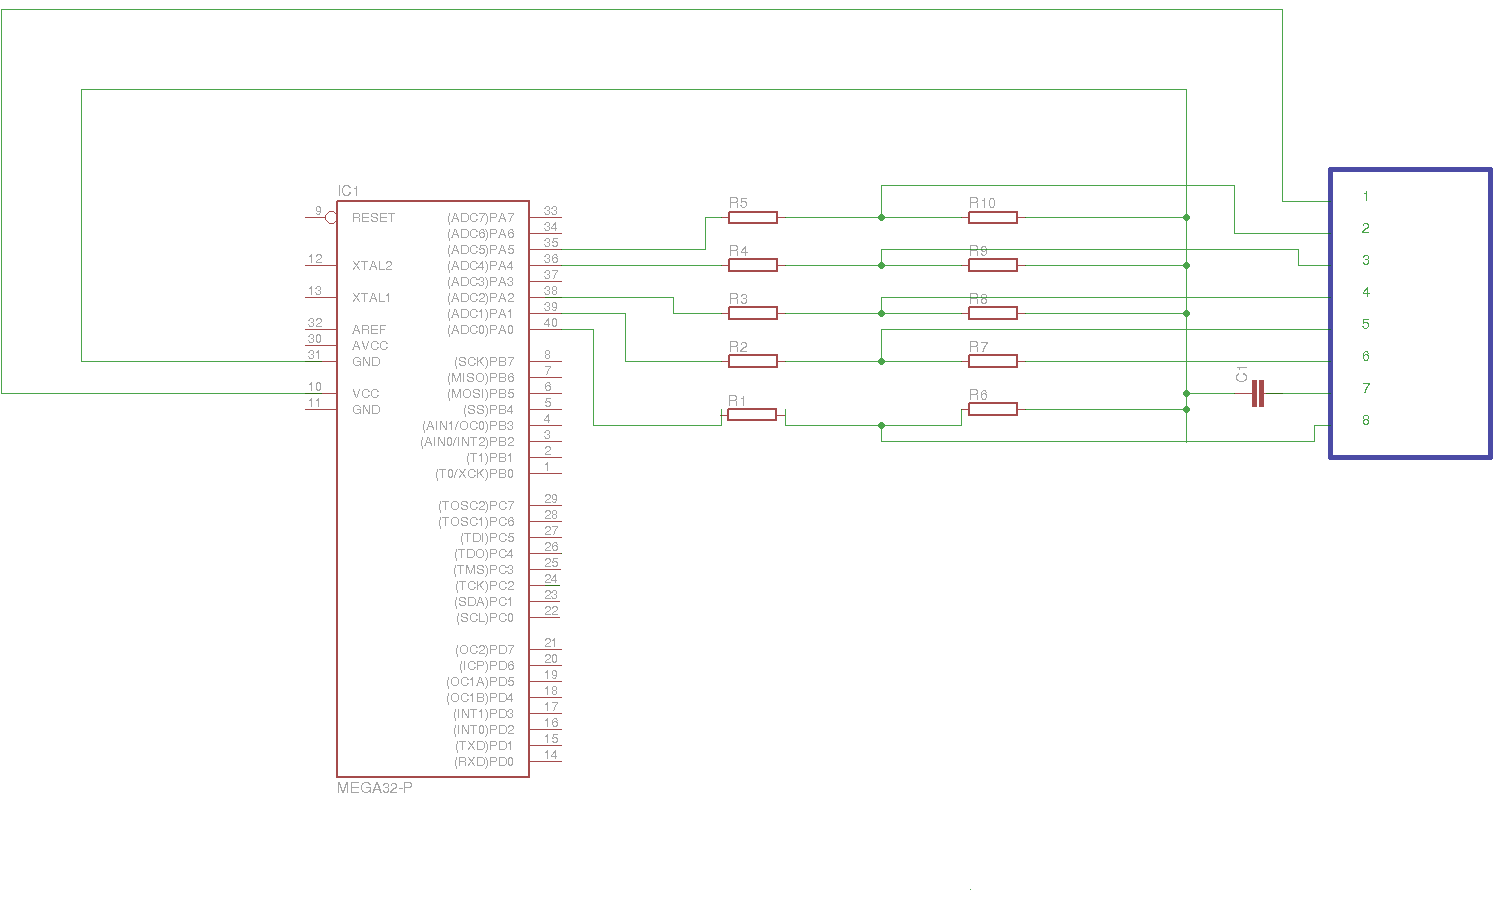
Task: Select pin 4 inside the blue connector box
Action: pyautogui.click(x=1366, y=293)
